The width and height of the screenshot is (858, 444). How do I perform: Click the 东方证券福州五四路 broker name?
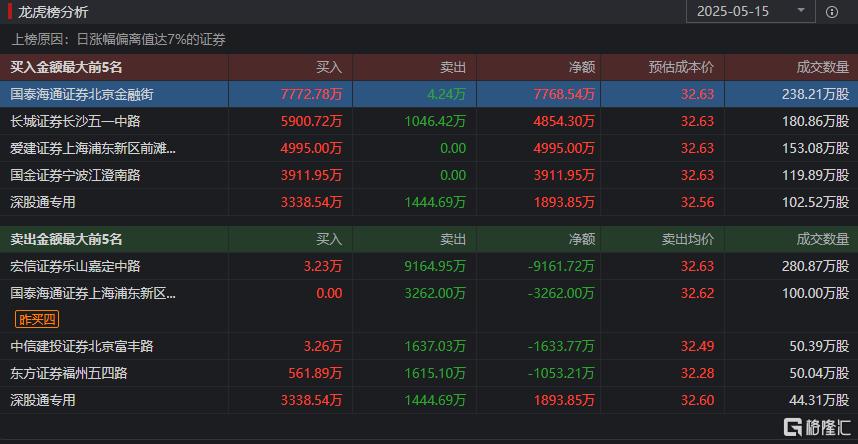[68, 373]
